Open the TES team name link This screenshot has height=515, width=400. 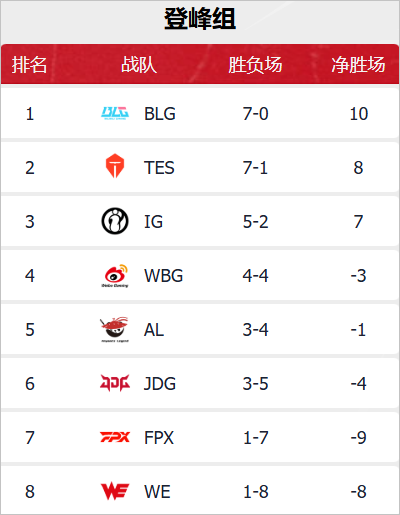[x=159, y=168]
